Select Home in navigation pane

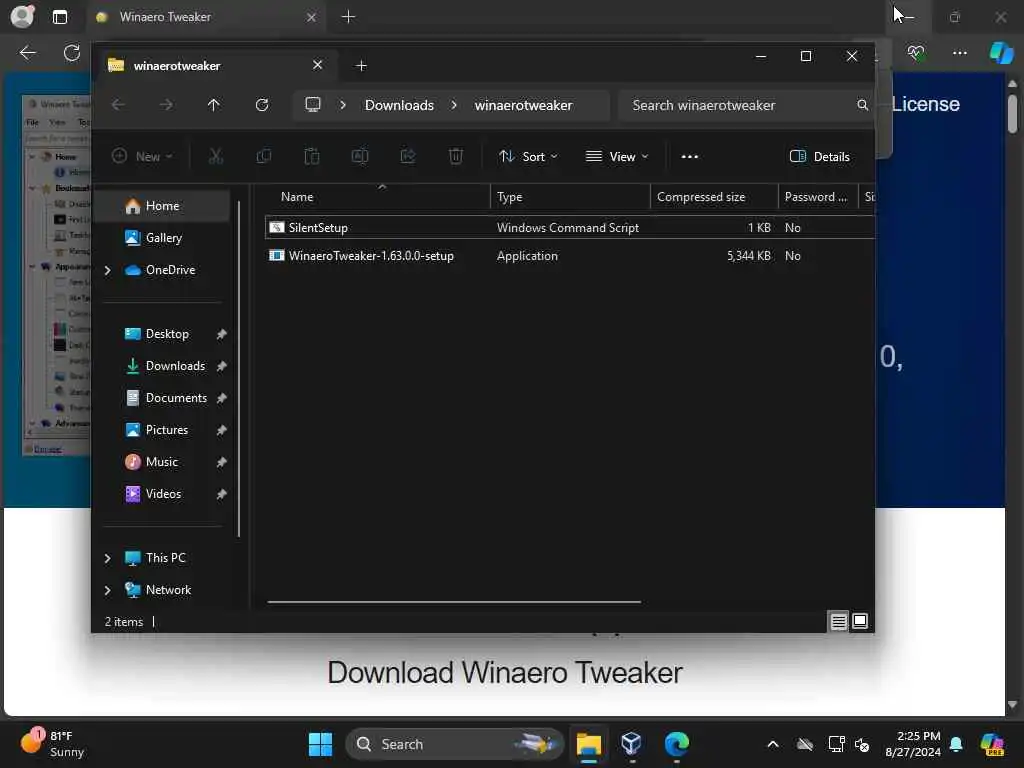(162, 206)
